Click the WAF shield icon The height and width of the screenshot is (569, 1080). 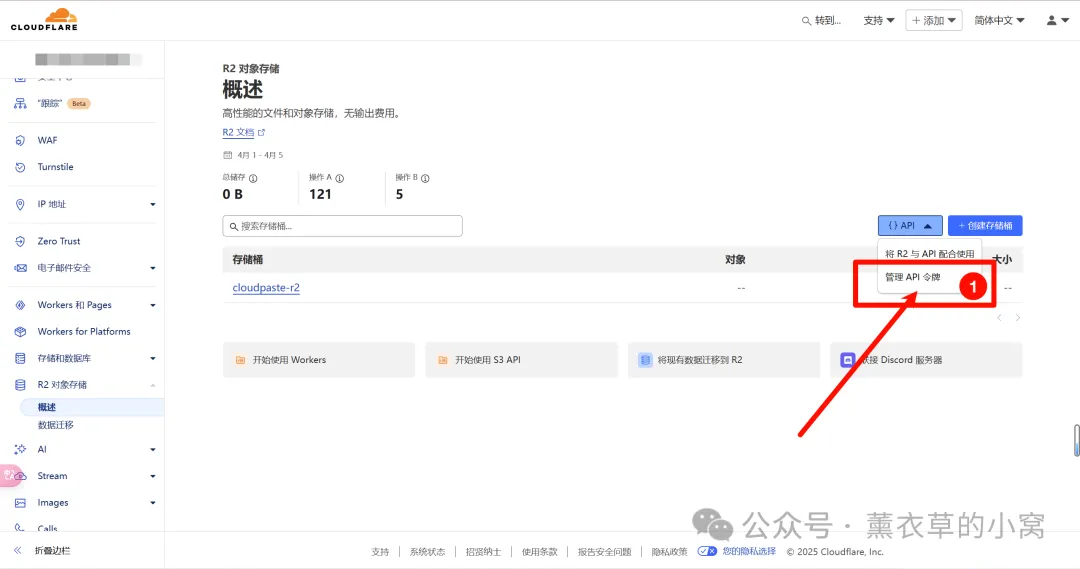pos(20,141)
